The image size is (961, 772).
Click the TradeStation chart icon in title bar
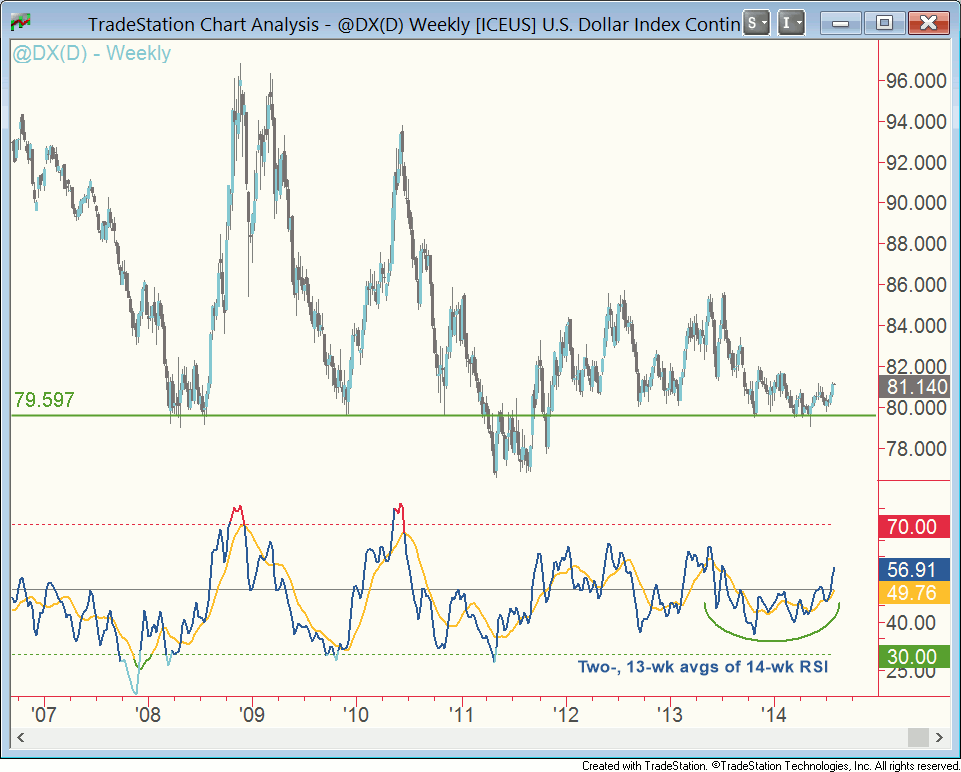pyautogui.click(x=18, y=22)
